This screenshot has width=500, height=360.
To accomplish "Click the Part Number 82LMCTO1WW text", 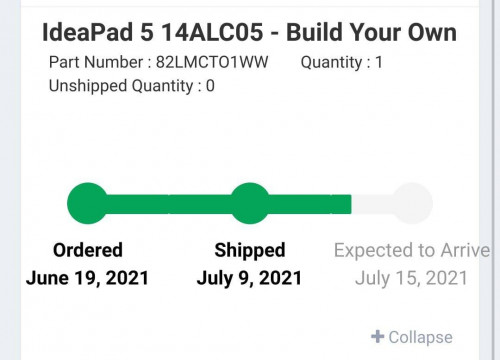I will coord(158,62).
